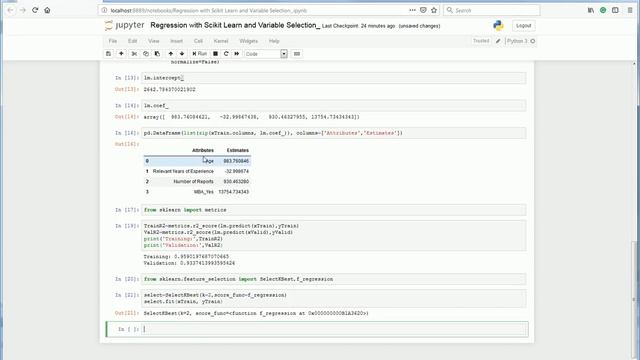Move selected cell up arrow
Viewport: 640px width, 360px height.
pos(171,54)
